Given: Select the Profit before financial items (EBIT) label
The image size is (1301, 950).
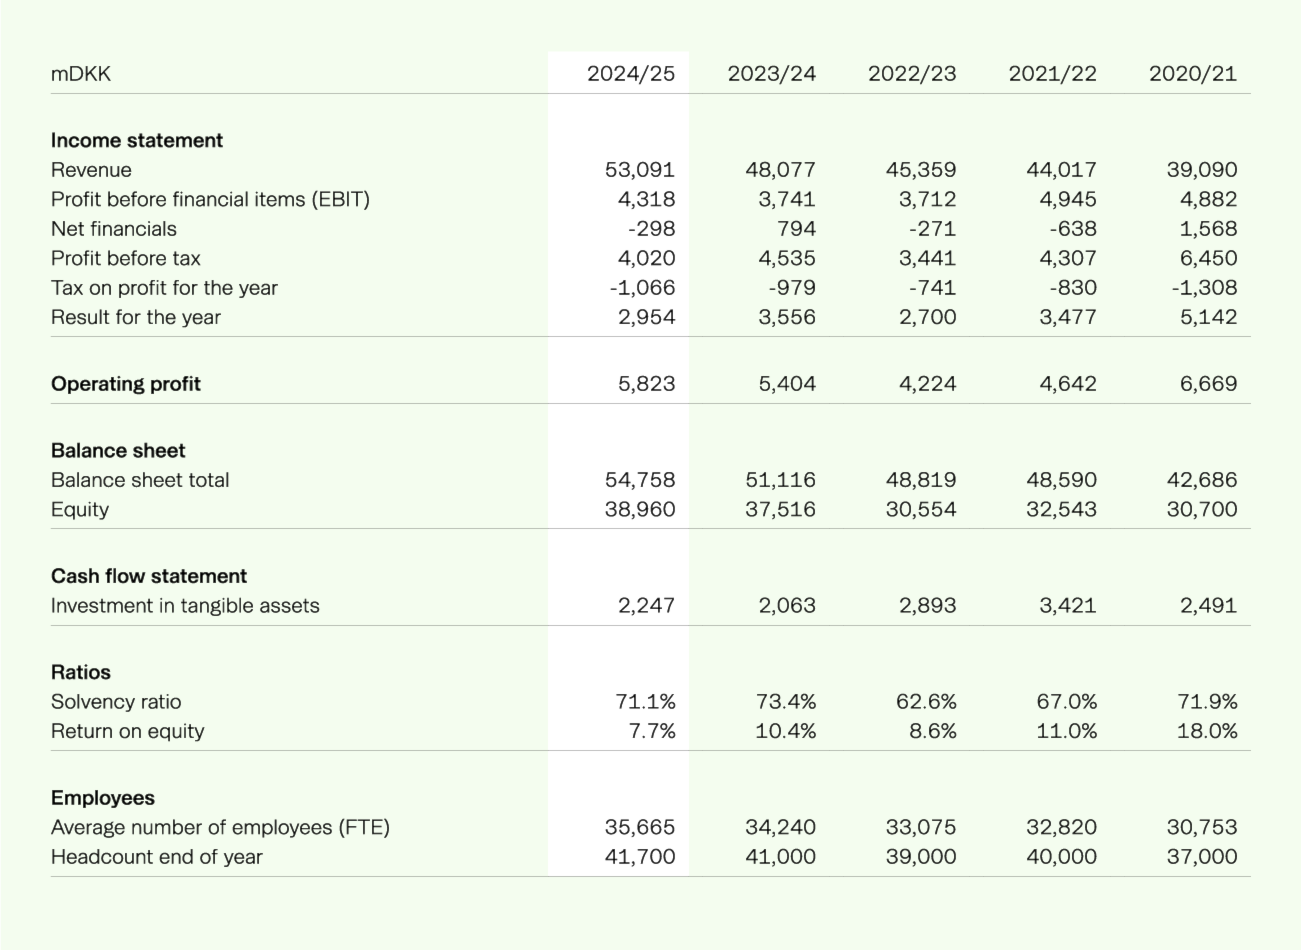Looking at the screenshot, I should (x=210, y=199).
